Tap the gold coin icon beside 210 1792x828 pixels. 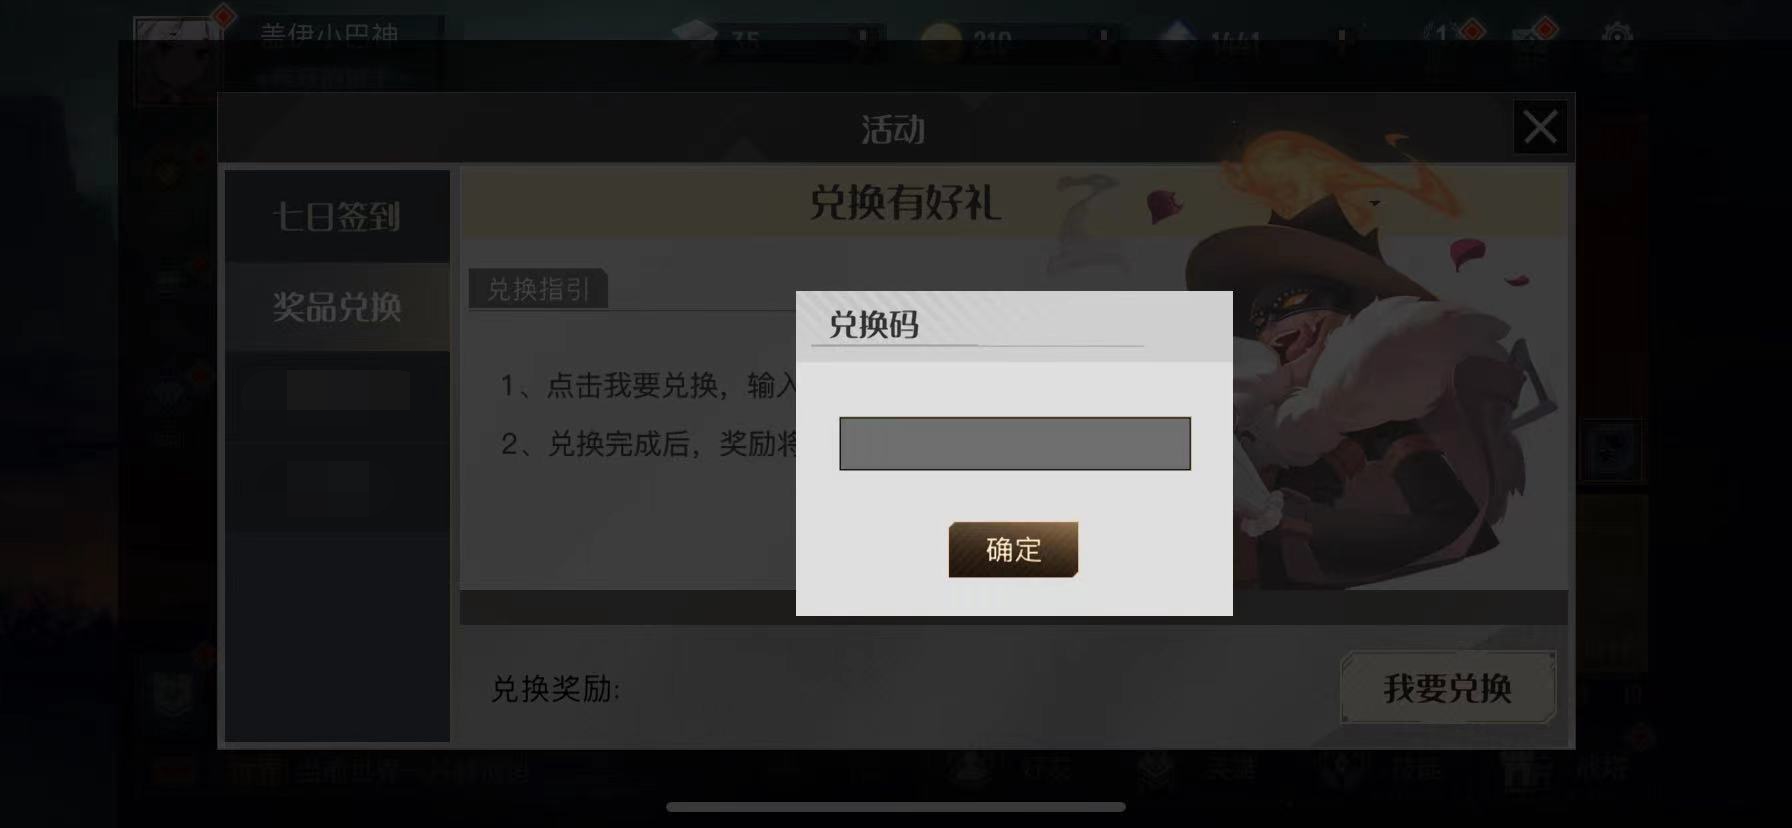tap(940, 43)
